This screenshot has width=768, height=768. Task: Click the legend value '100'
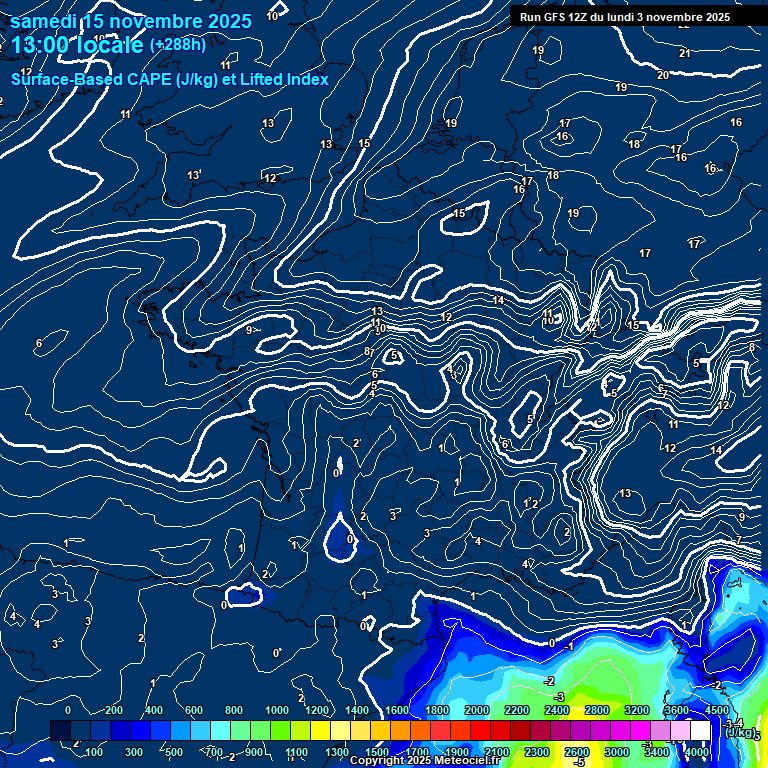pyautogui.click(x=94, y=752)
